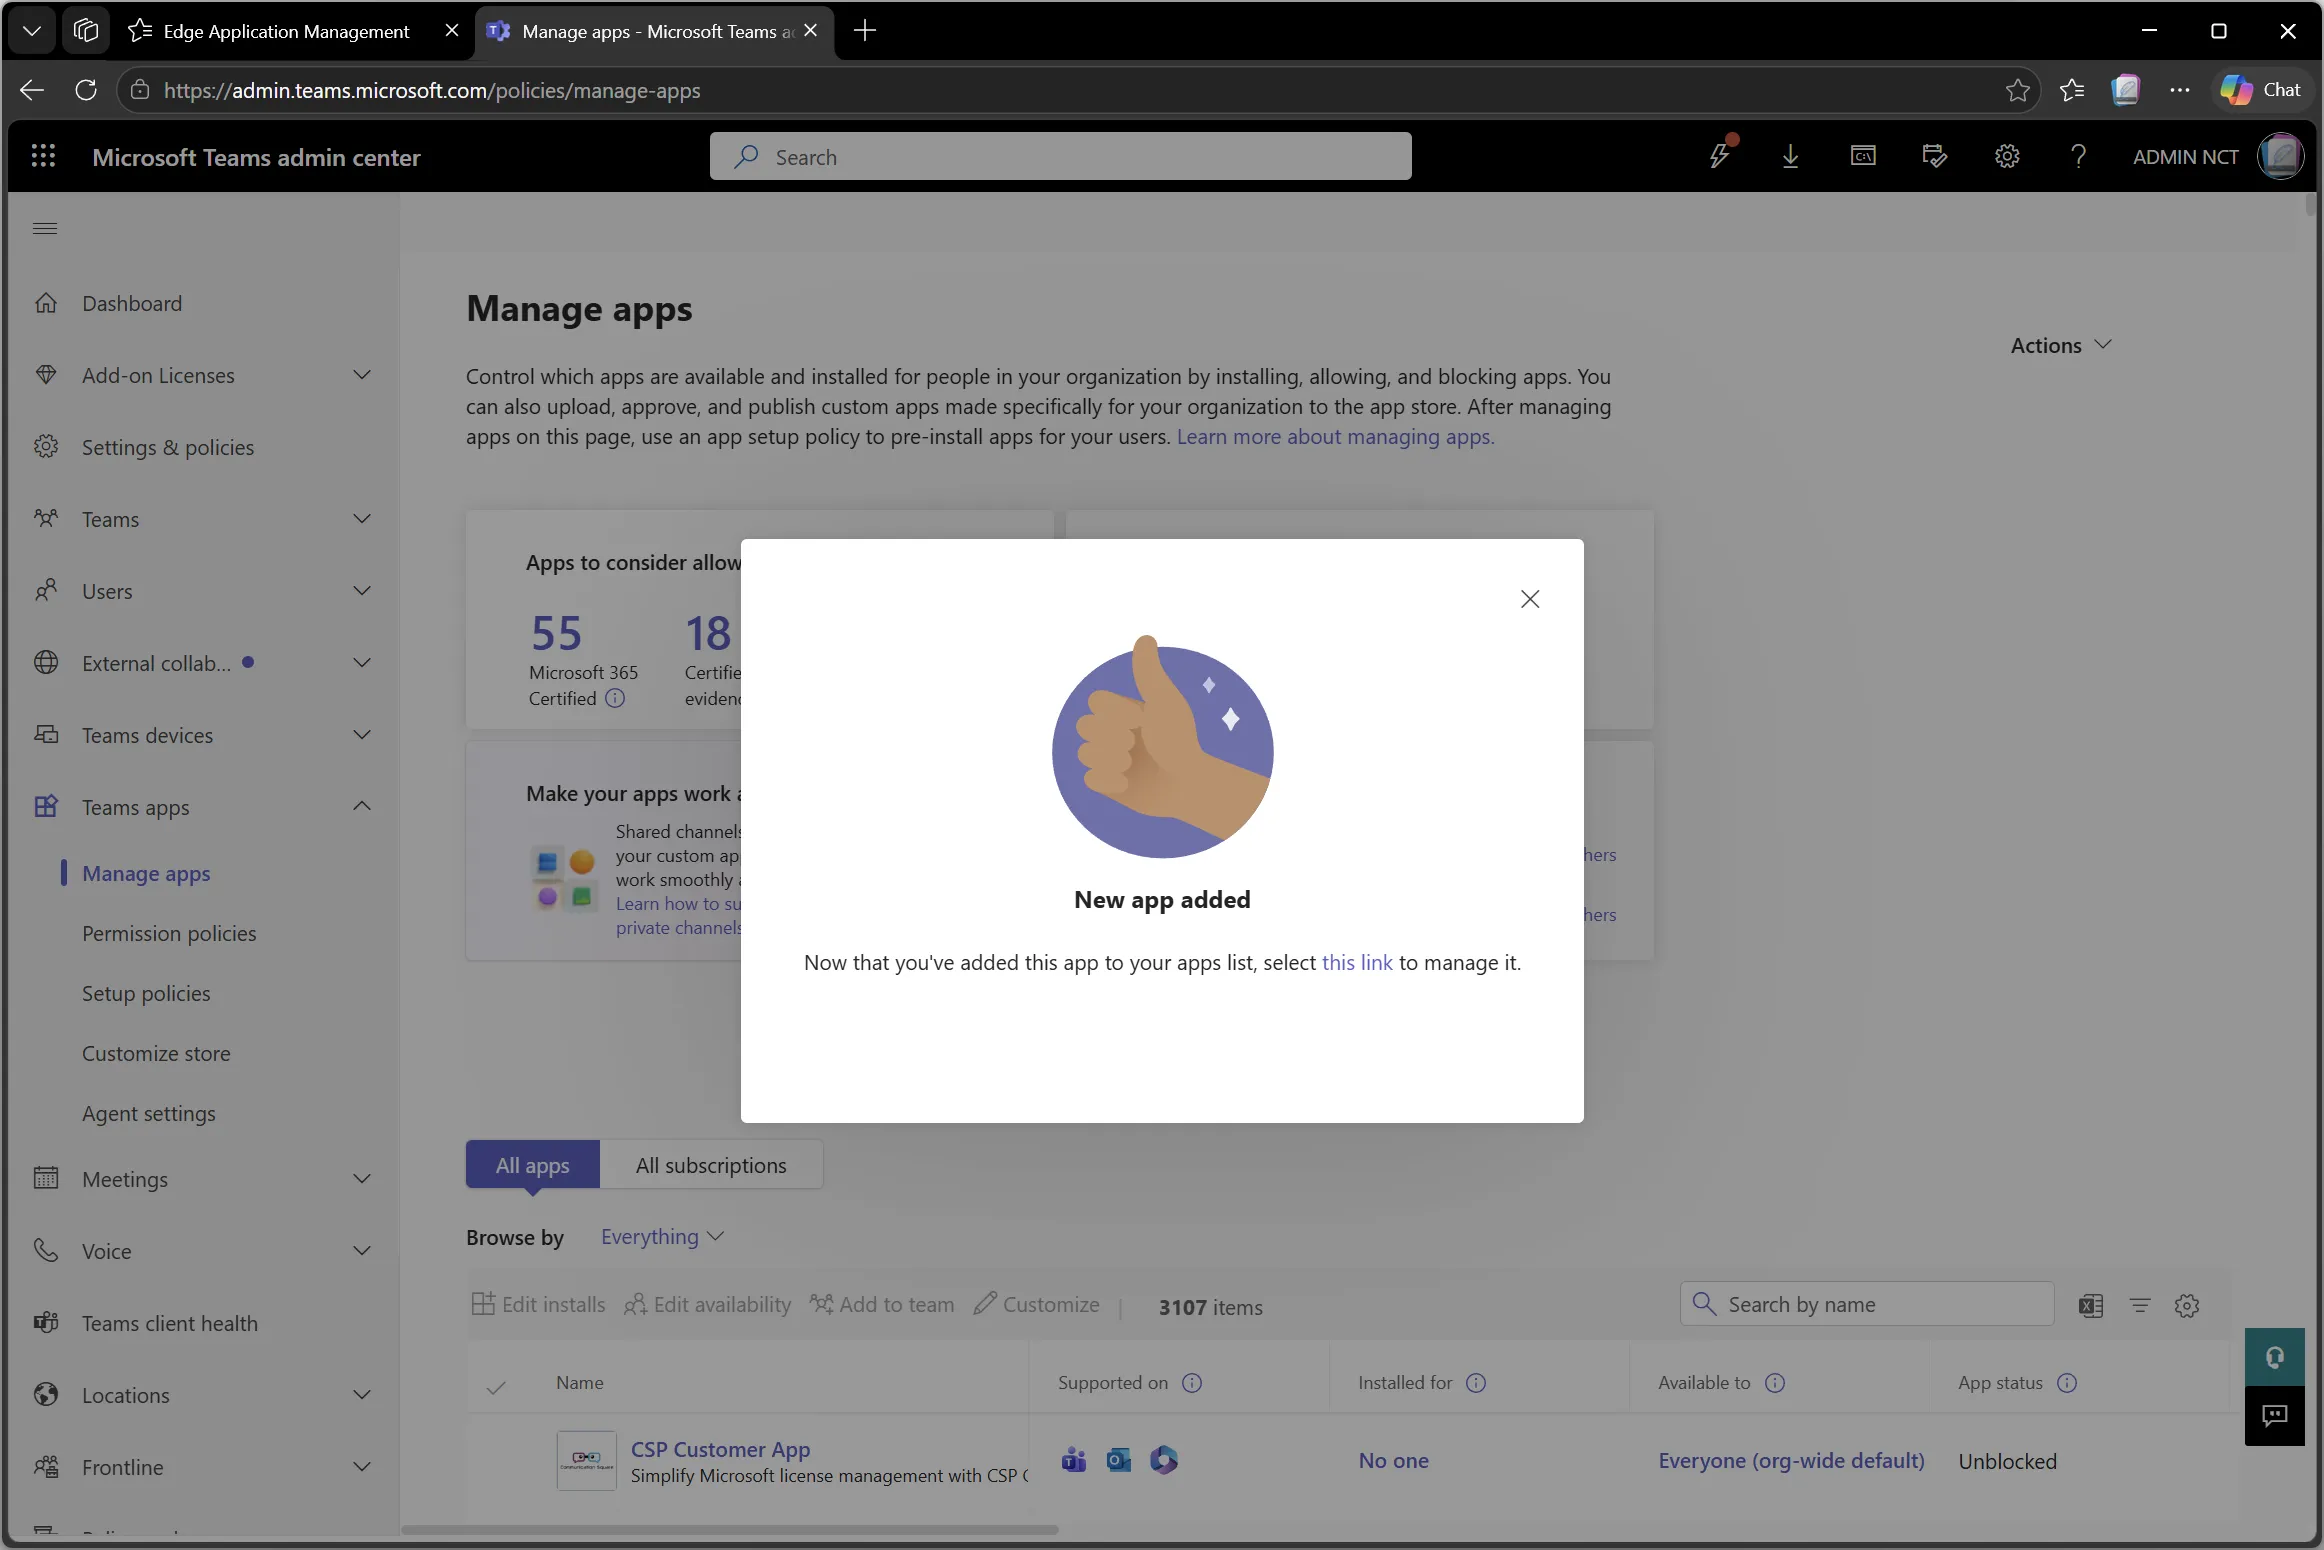Click the Frontline people icon
Screen dimensions: 2324x1550
[x=46, y=1467]
